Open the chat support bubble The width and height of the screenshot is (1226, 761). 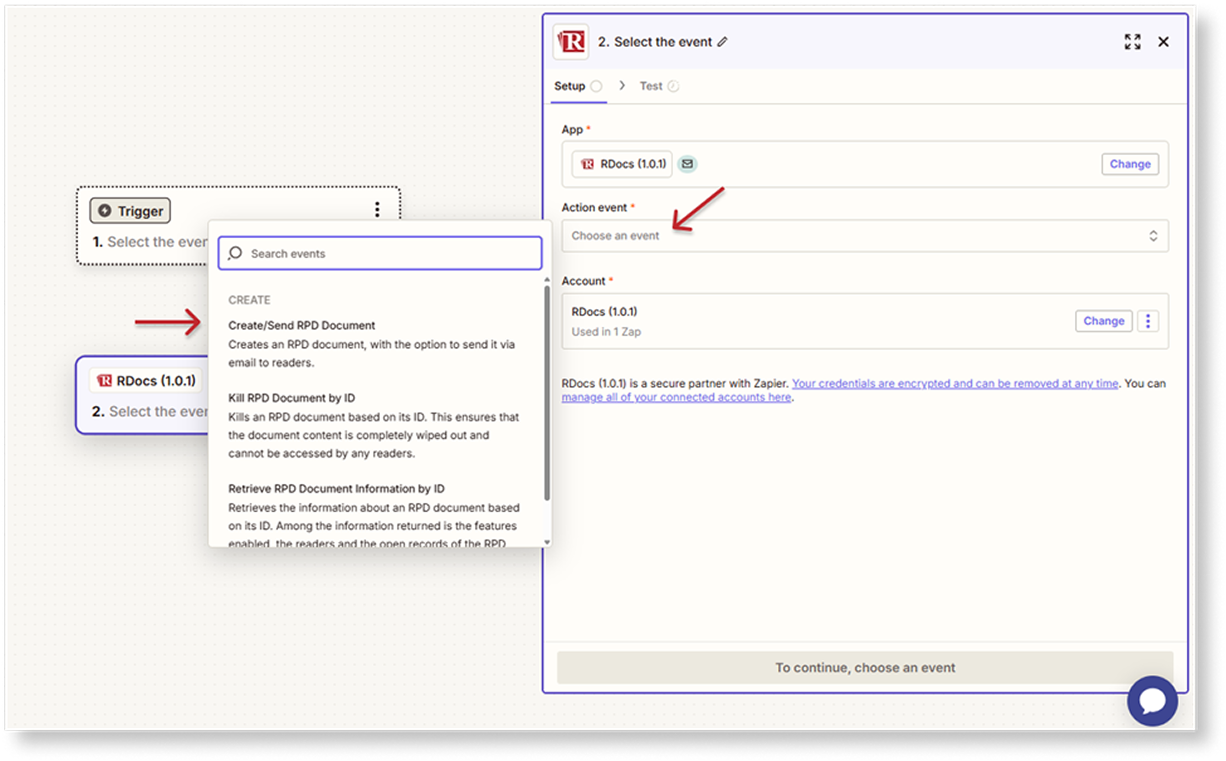pyautogui.click(x=1152, y=703)
